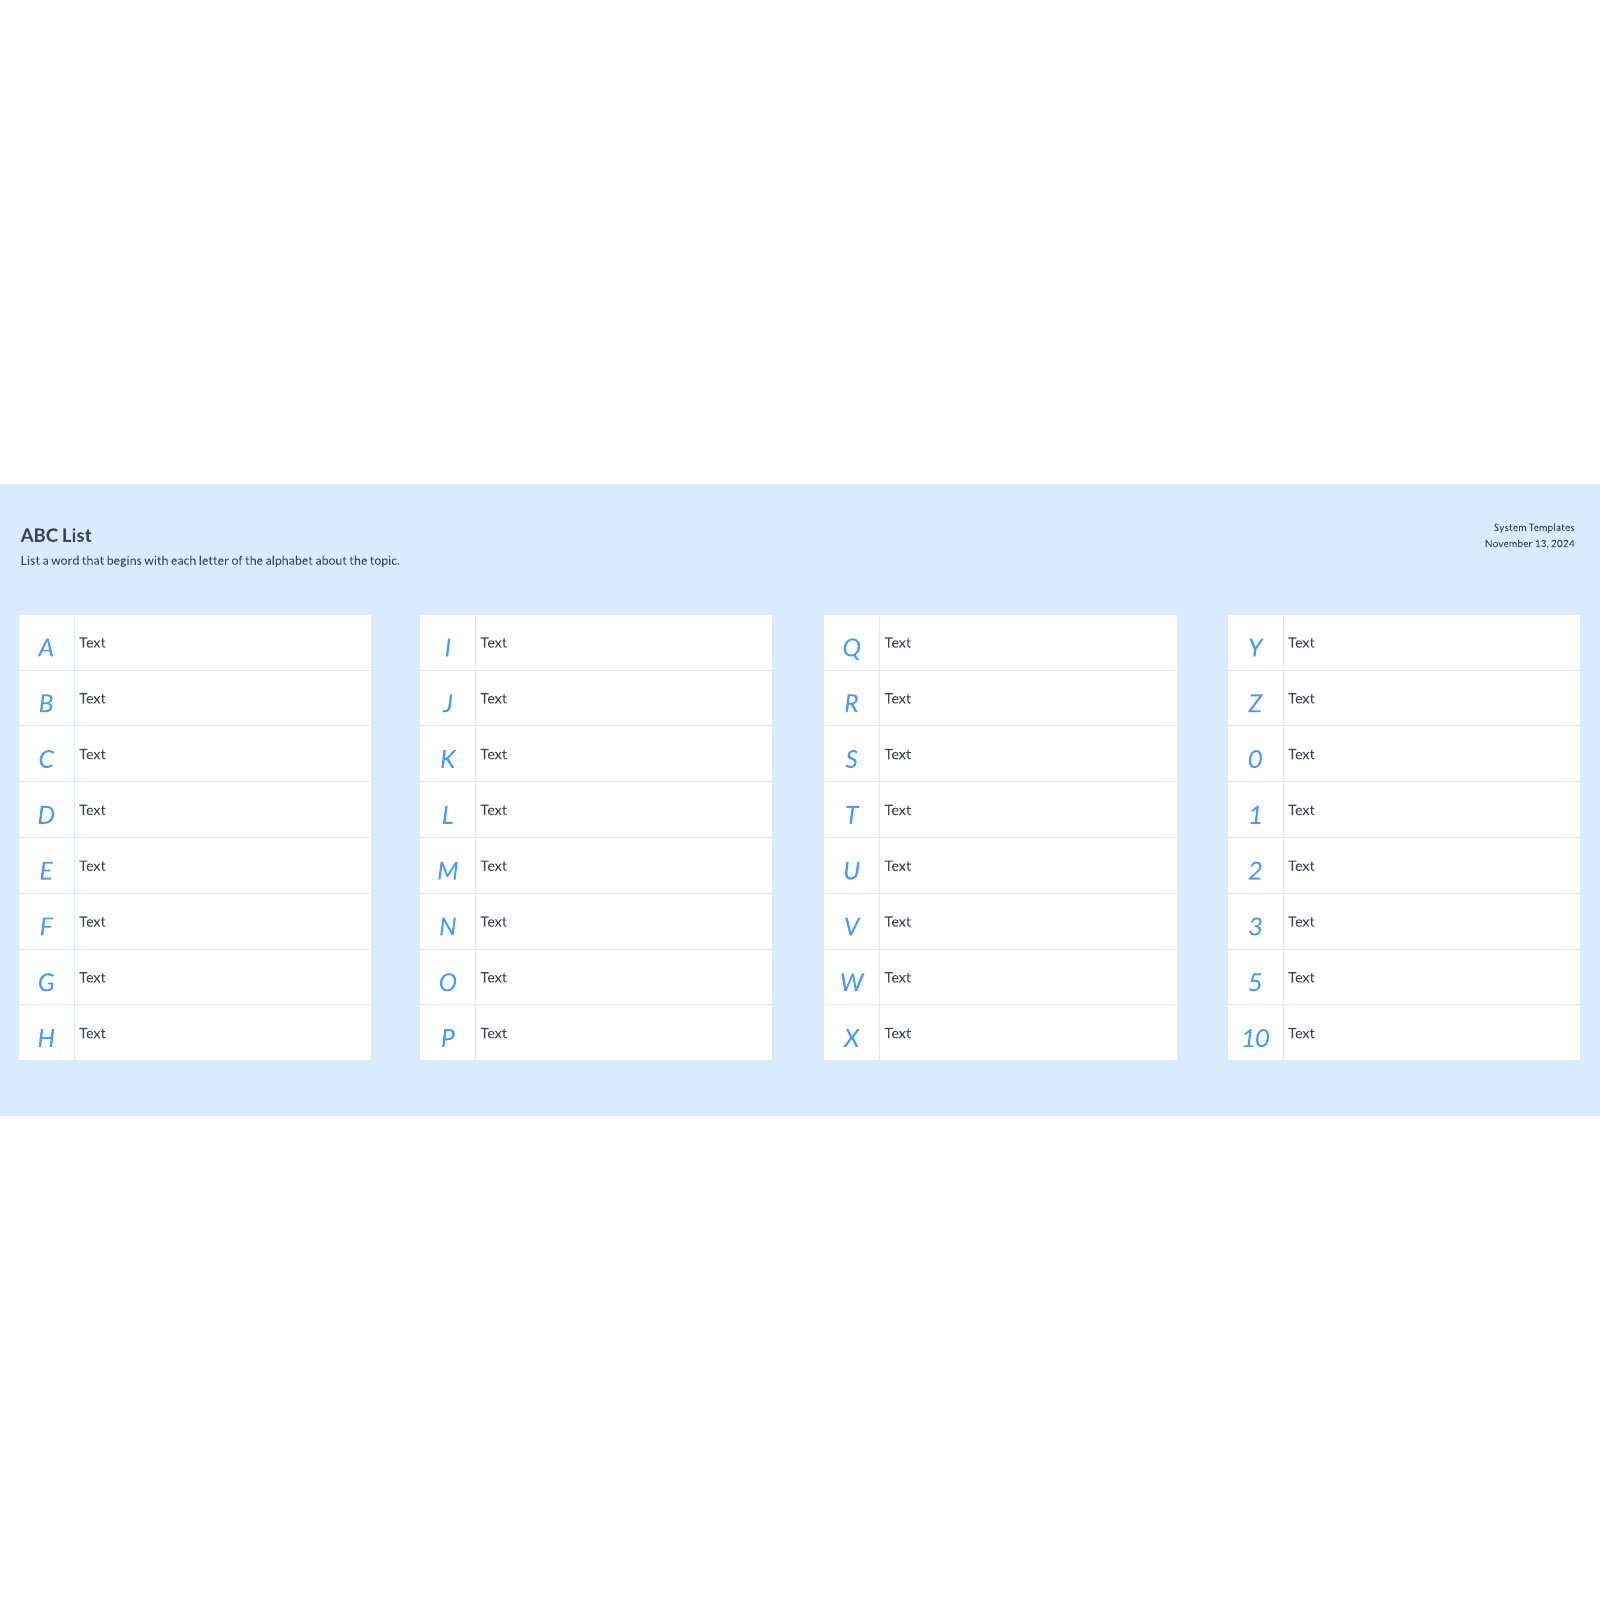This screenshot has width=1600, height=1600.
Task: Select the letter H label
Action: point(46,1038)
